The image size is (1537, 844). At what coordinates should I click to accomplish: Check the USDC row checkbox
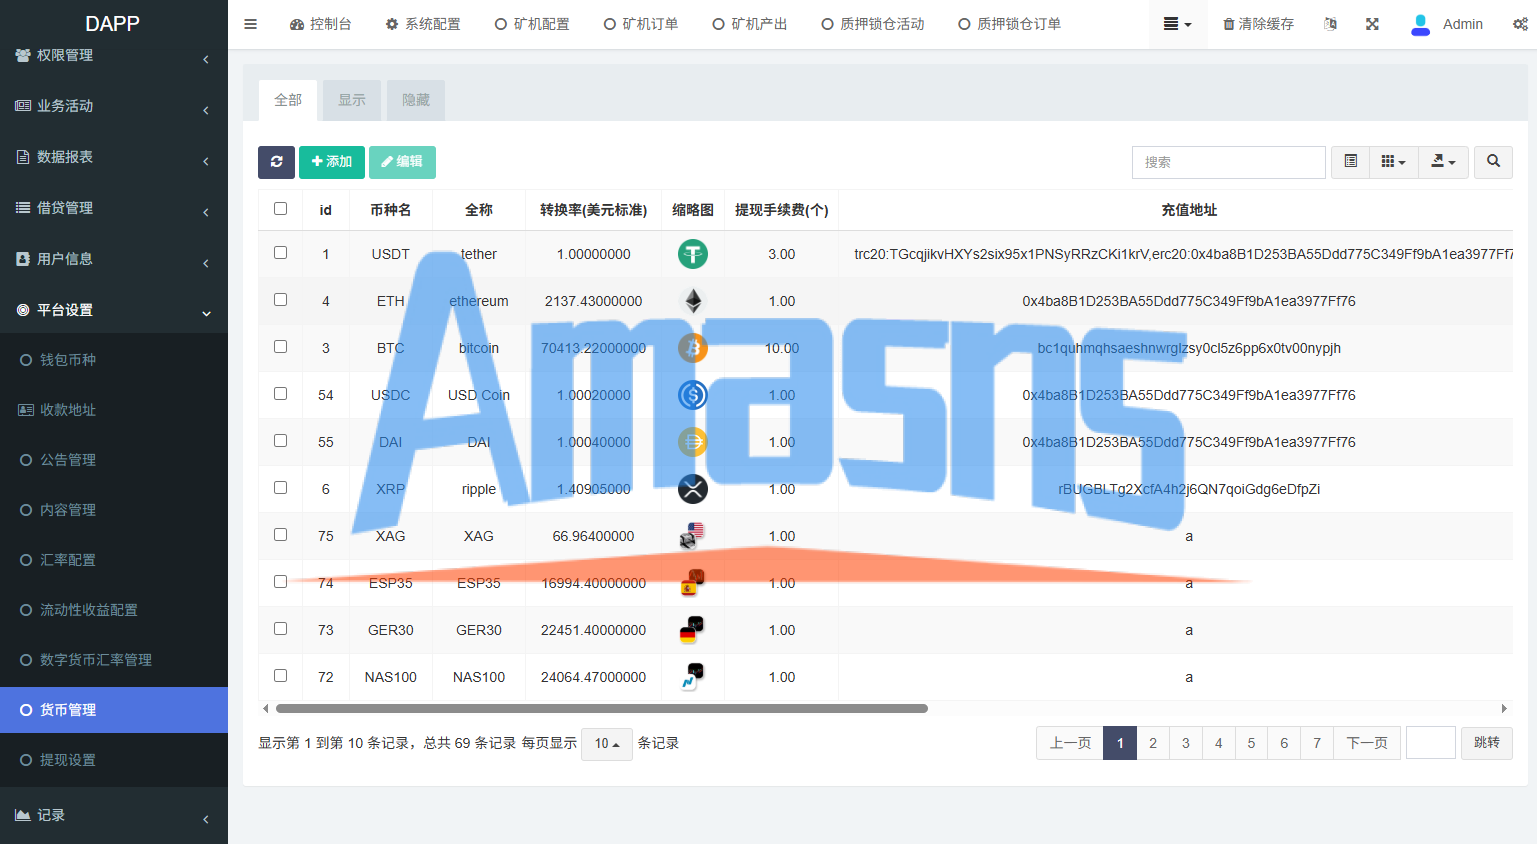280,394
